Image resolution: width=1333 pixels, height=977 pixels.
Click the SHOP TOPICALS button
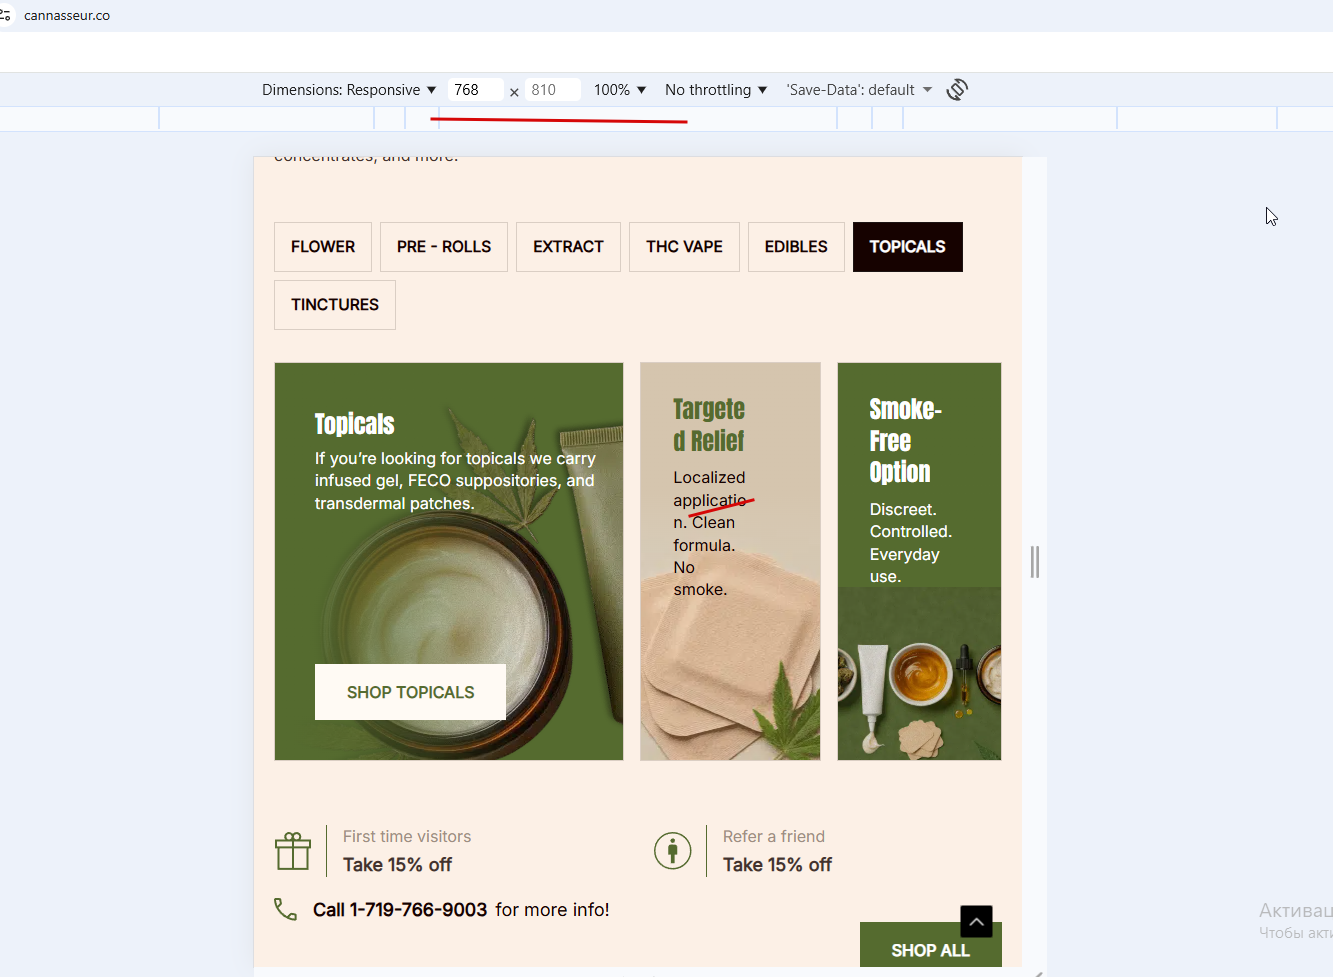pos(410,692)
